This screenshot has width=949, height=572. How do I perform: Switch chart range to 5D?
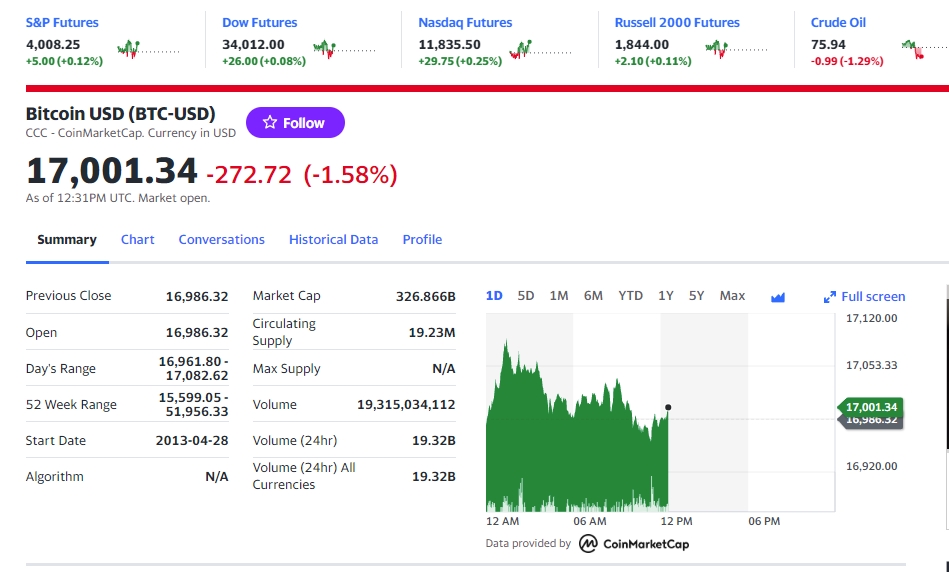(525, 296)
